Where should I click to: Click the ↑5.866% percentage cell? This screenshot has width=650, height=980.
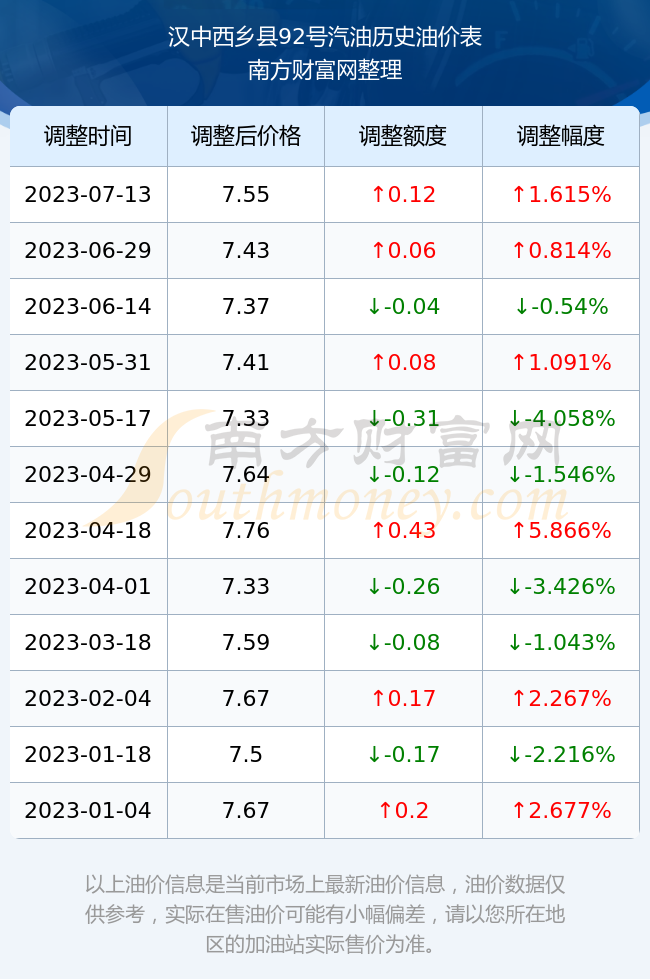pos(561,530)
